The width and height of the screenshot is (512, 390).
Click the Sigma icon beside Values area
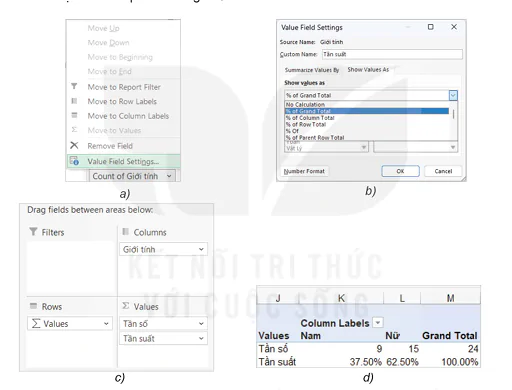(126, 306)
